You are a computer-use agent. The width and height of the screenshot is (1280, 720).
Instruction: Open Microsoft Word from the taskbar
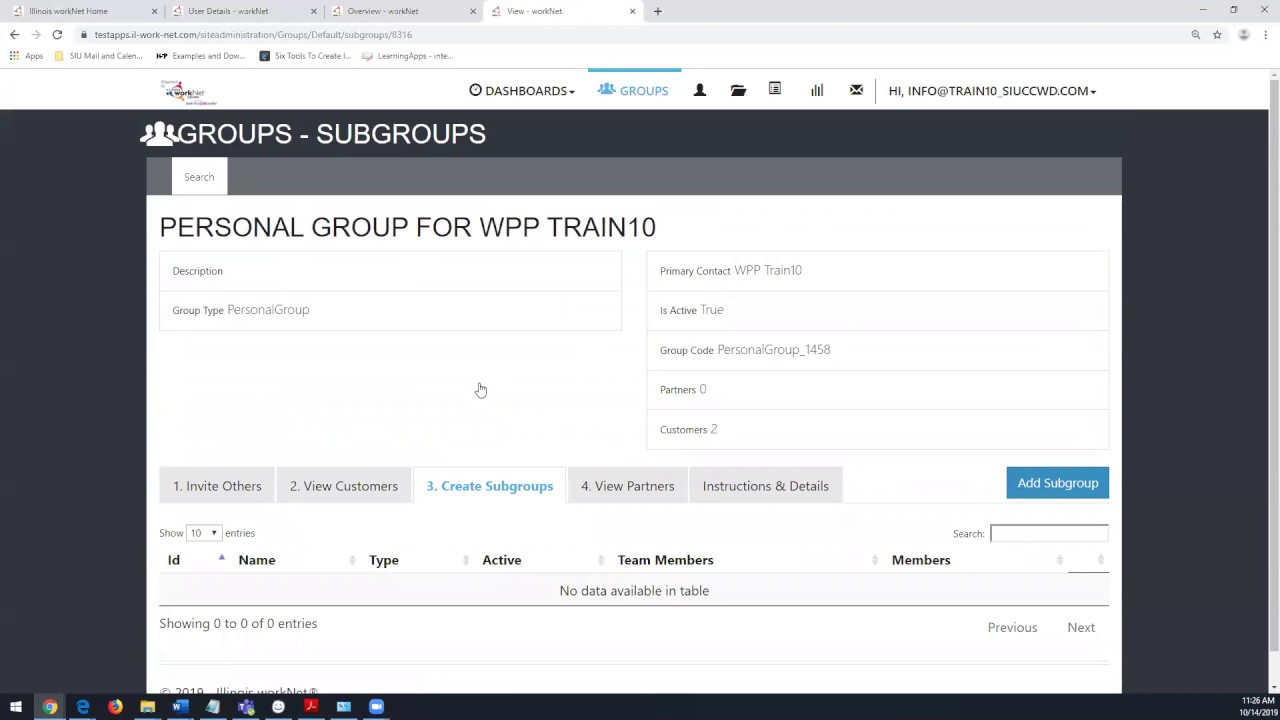[180, 707]
